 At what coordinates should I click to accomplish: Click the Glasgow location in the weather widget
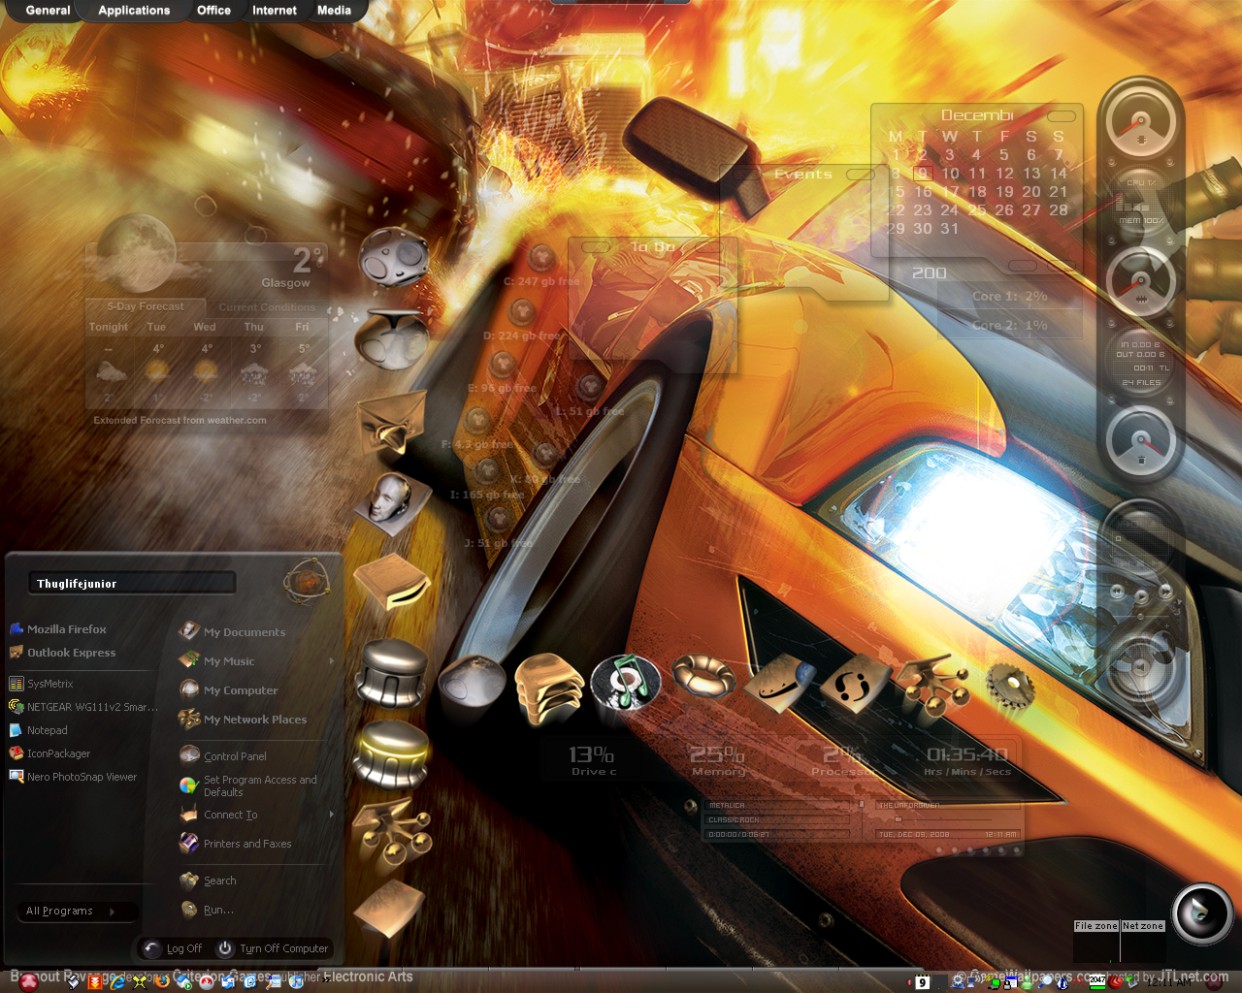click(x=286, y=283)
